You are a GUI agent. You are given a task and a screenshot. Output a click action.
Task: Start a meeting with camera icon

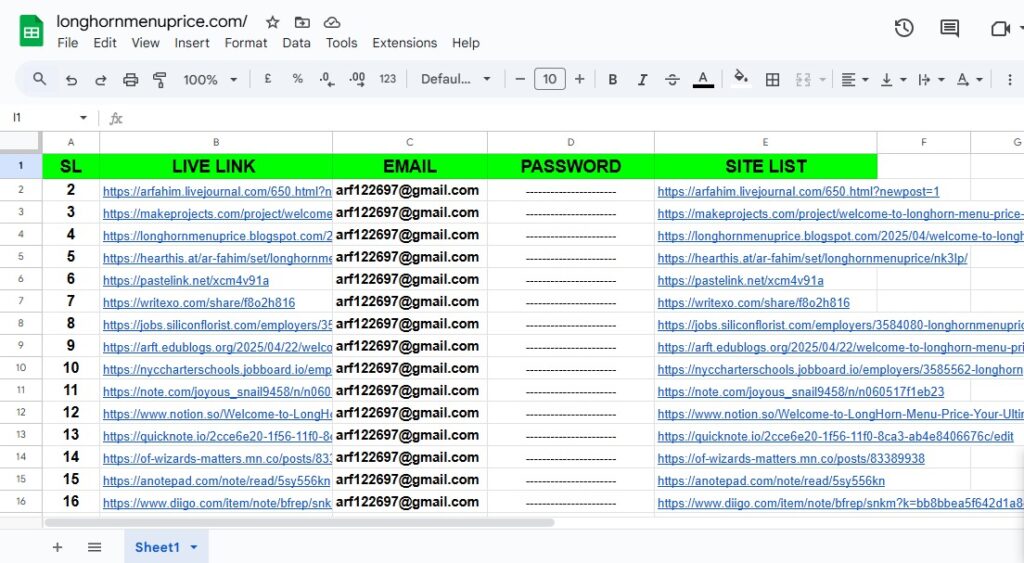[1000, 28]
